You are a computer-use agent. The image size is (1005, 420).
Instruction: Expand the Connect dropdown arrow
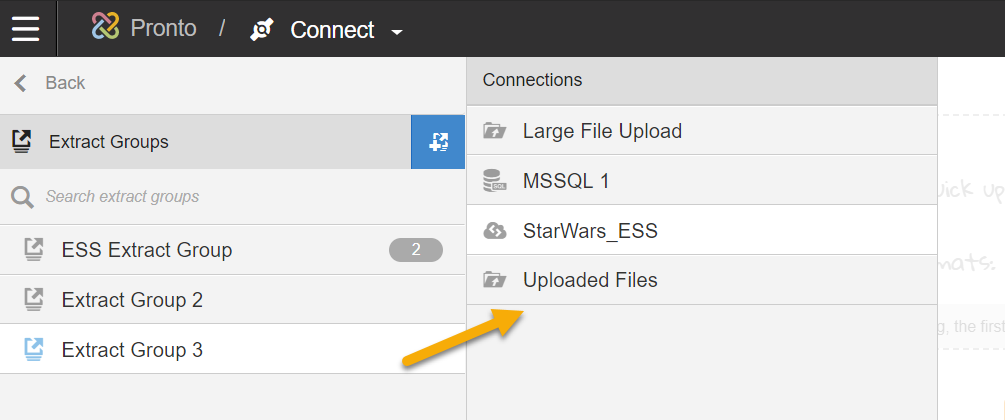[397, 32]
